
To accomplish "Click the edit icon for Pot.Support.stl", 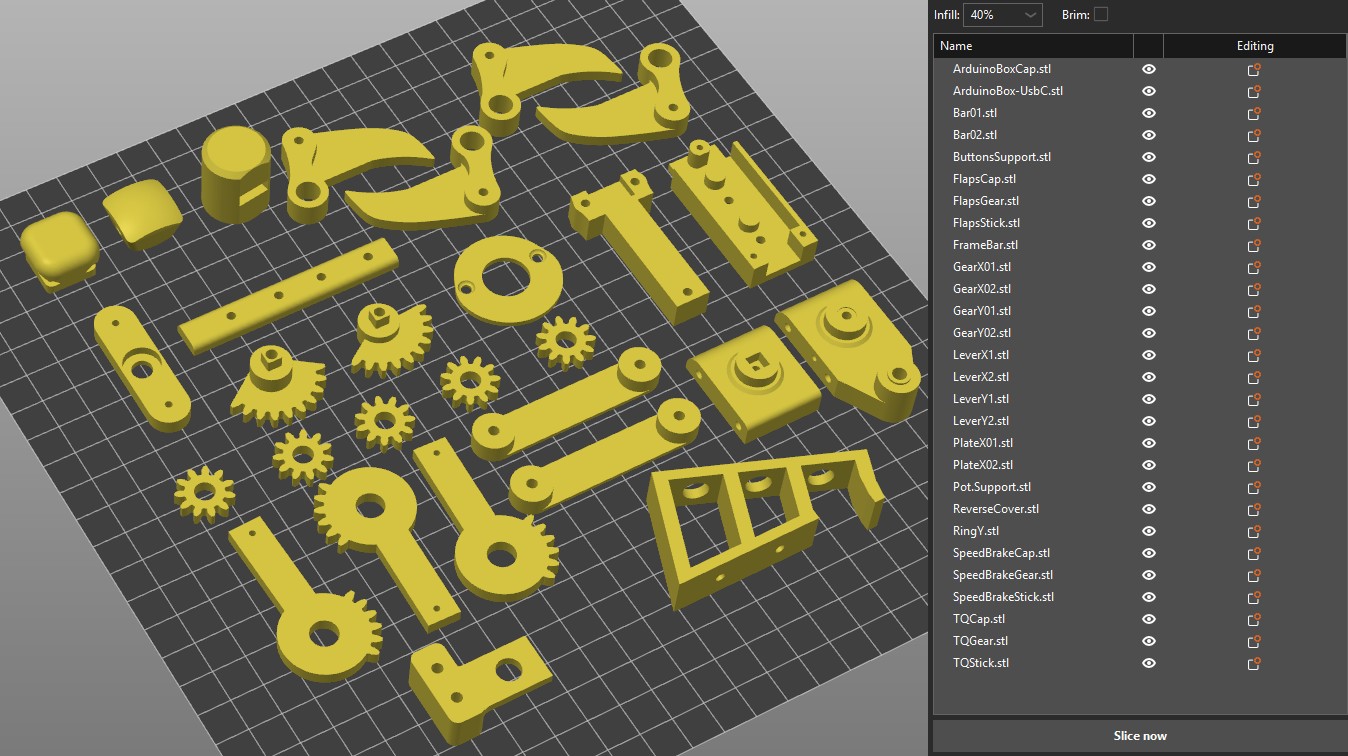I will (x=1253, y=487).
